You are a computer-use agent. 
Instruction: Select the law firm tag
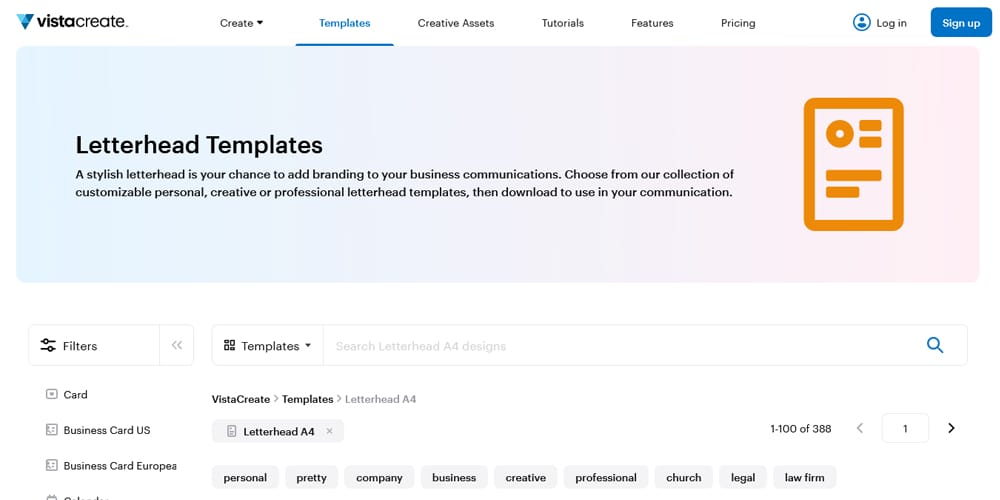pyautogui.click(x=804, y=477)
